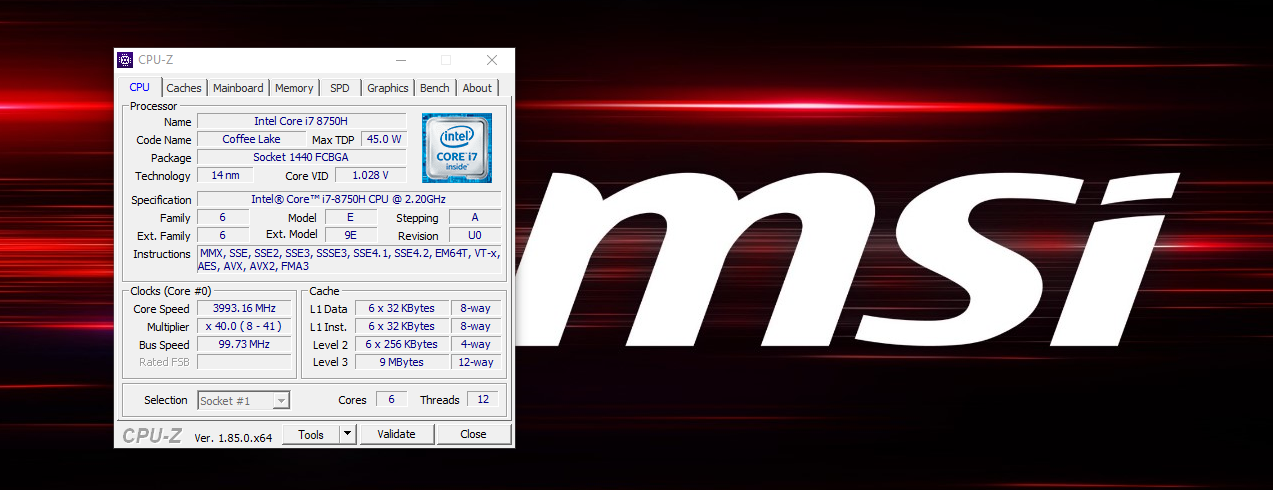The height and width of the screenshot is (490, 1273).
Task: Click the CPU-Z title bar app icon
Action: tap(125, 60)
